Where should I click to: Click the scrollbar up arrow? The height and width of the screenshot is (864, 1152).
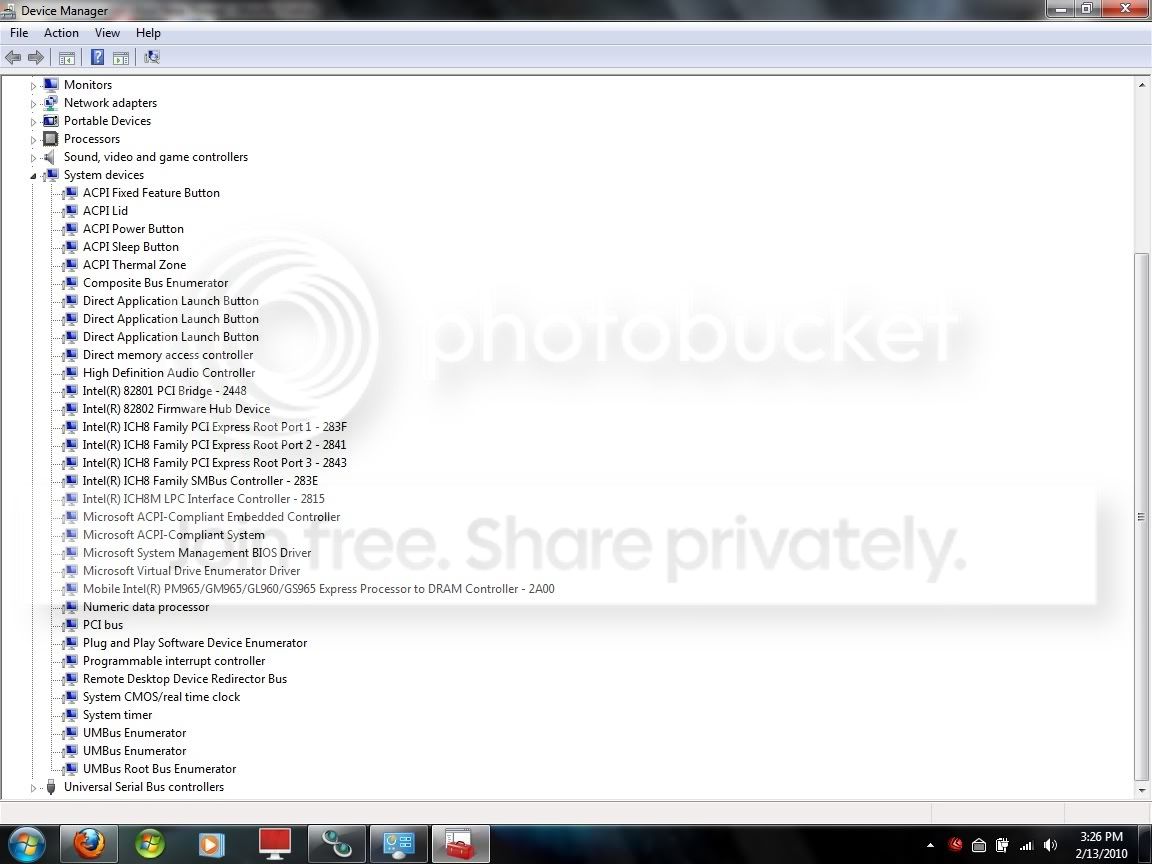pyautogui.click(x=1141, y=83)
